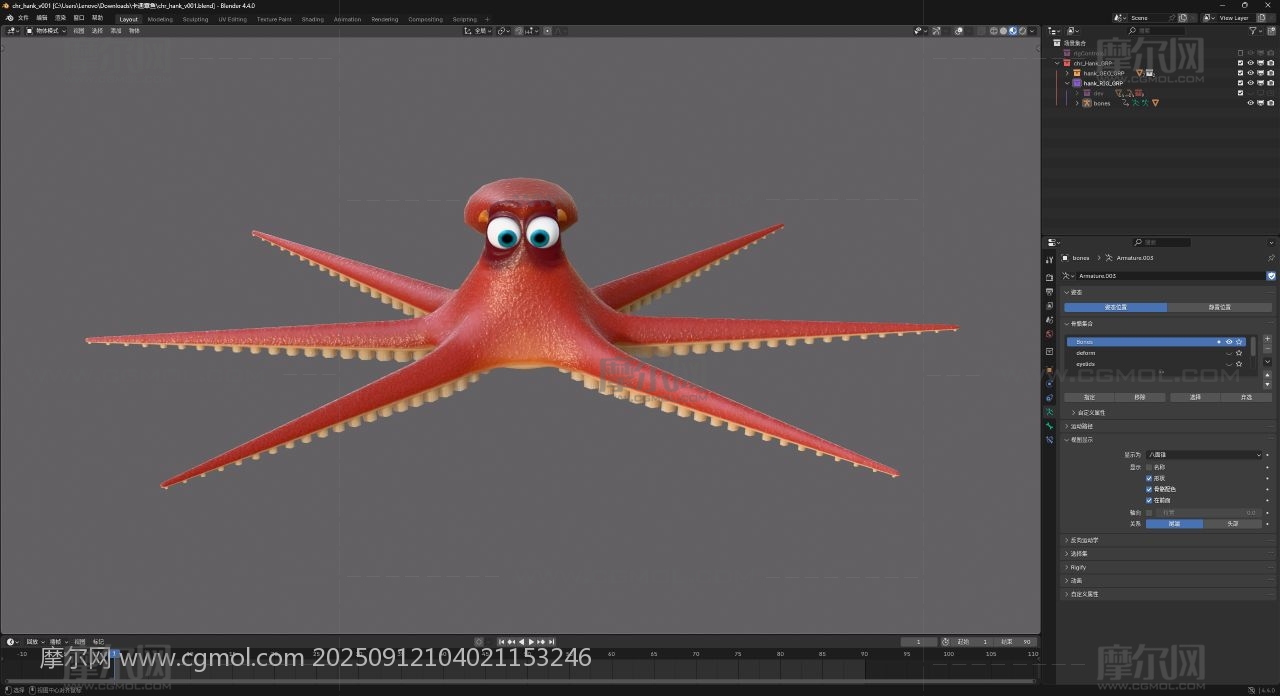Enable the 名称 (Names) display checkbox
Viewport: 1280px width, 696px height.
[x=1149, y=467]
